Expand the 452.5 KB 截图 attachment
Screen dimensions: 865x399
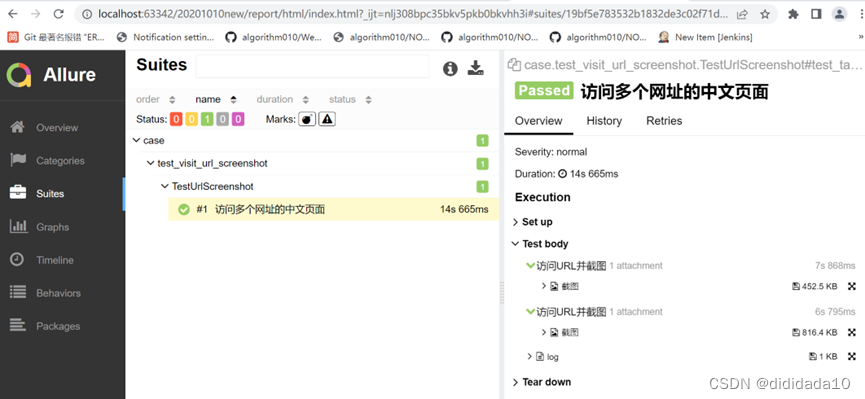pos(544,286)
